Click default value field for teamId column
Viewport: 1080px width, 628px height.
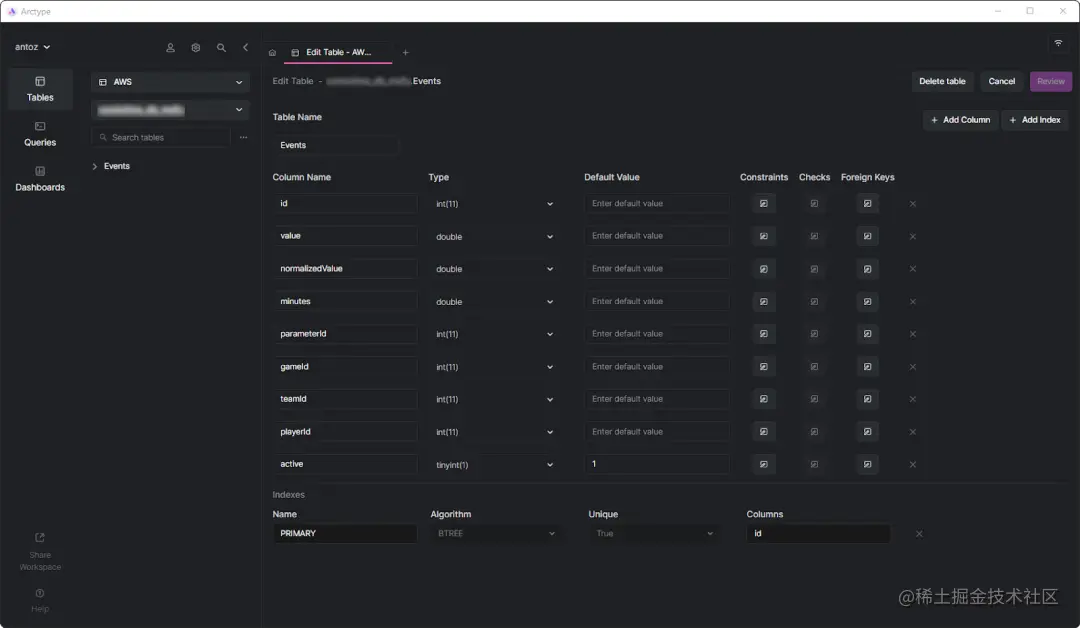[656, 399]
